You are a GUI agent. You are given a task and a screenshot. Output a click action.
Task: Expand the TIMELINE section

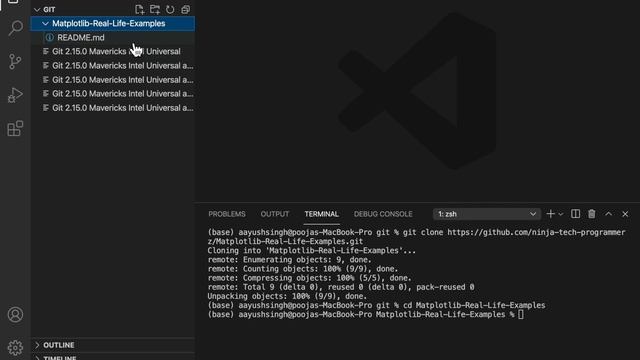(37, 358)
